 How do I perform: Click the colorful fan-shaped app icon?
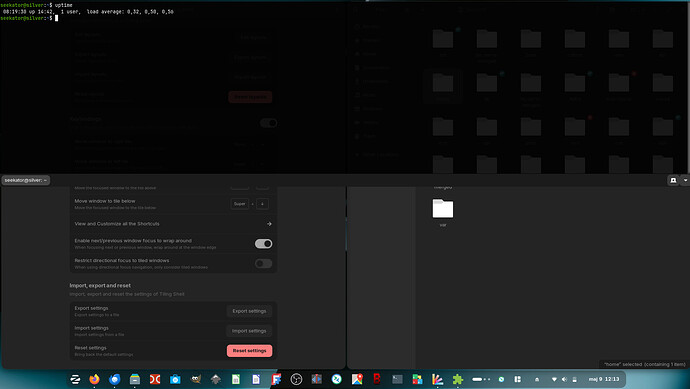pos(437,379)
